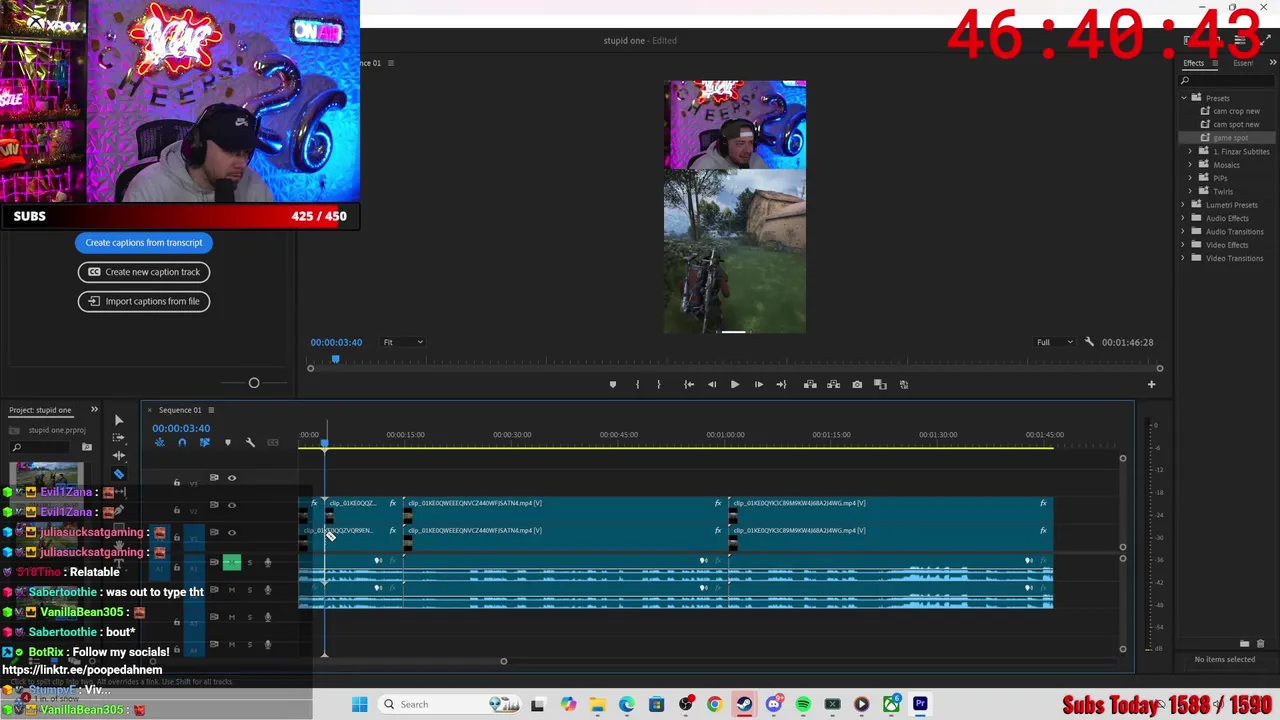The height and width of the screenshot is (720, 1280).
Task: Open the Project: stupid one tab
Action: click(40, 410)
